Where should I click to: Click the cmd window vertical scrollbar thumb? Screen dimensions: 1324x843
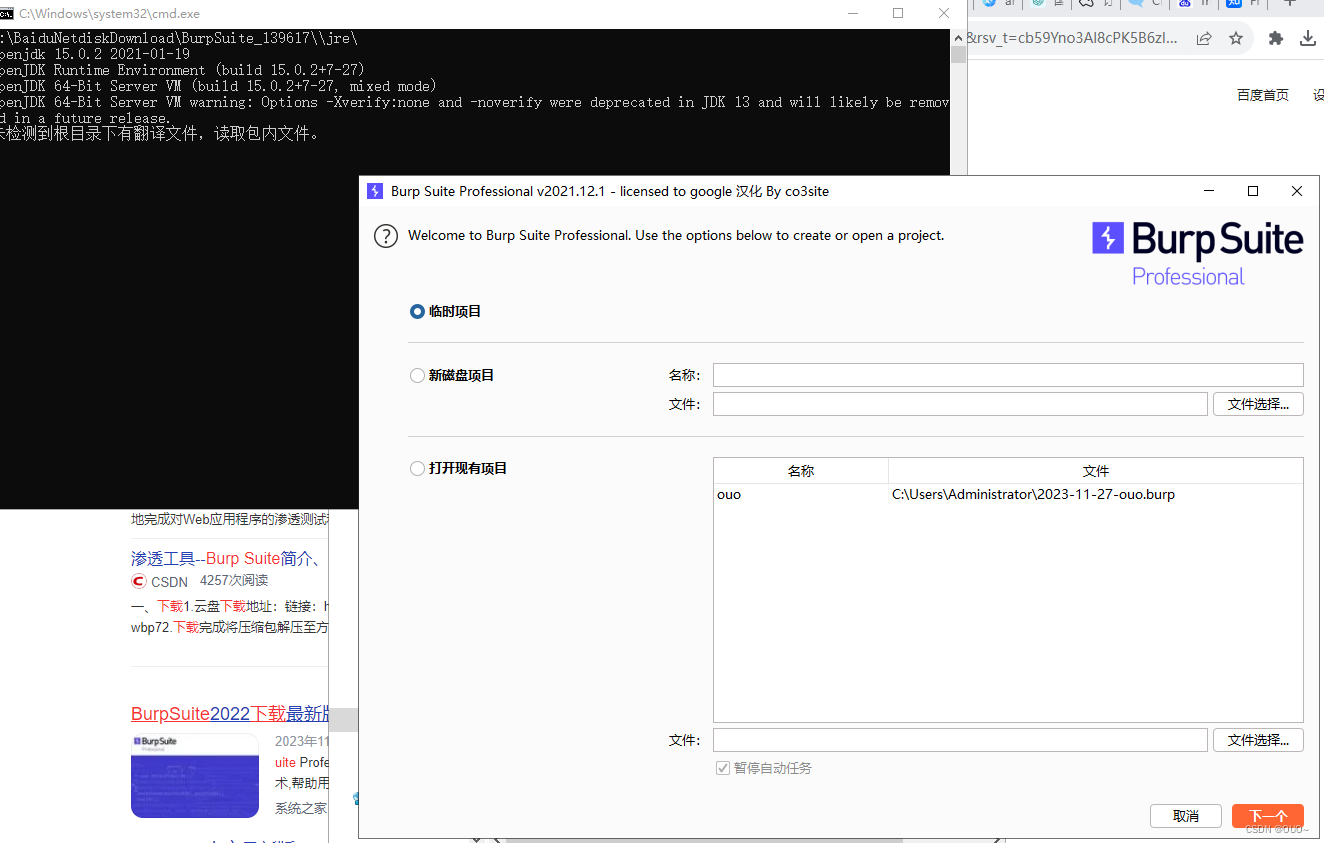[958, 54]
